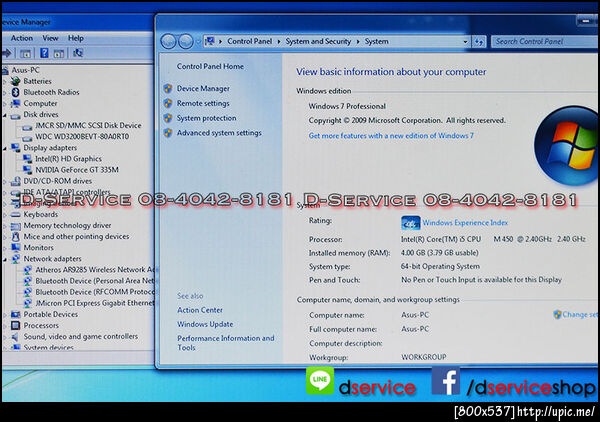
Task: Open Action Center link
Action: 200,310
